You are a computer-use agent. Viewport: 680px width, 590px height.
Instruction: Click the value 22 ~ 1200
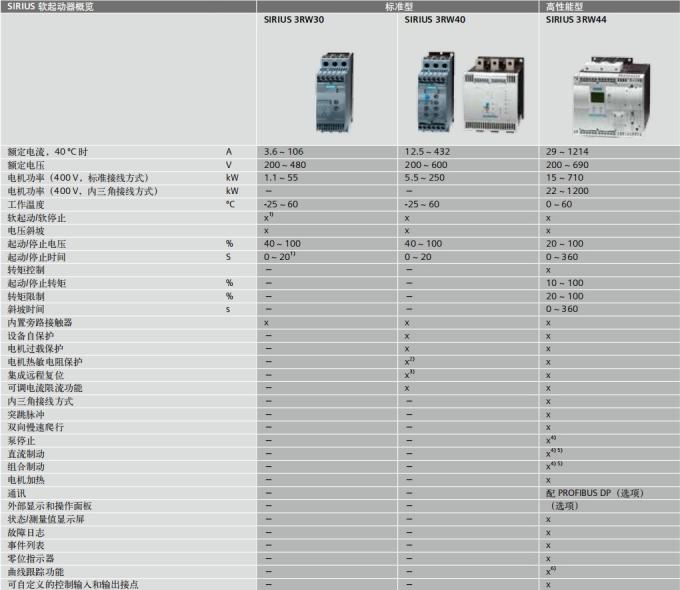pyautogui.click(x=567, y=191)
